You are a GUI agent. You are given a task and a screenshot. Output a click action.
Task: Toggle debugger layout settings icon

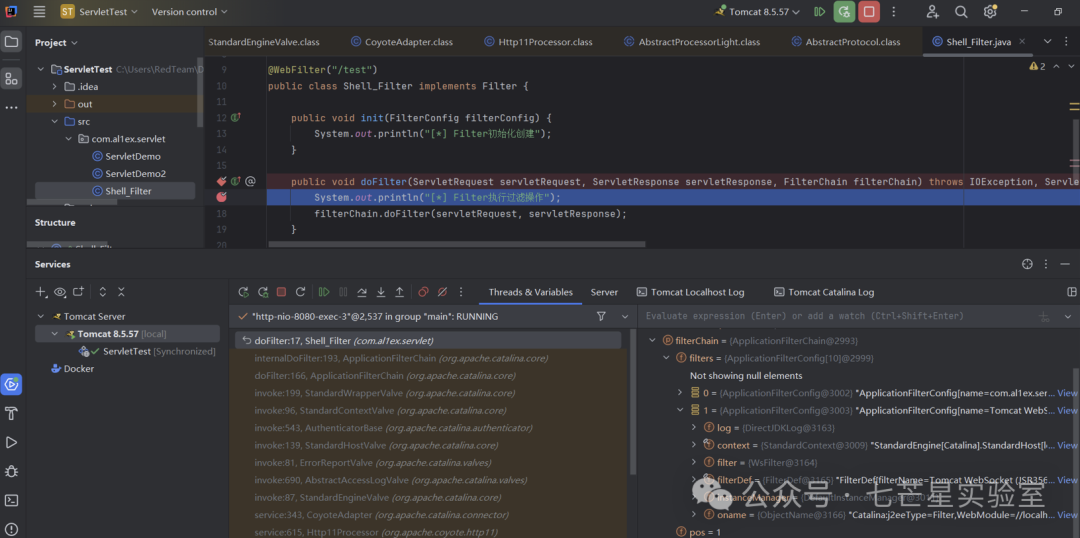(1071, 292)
